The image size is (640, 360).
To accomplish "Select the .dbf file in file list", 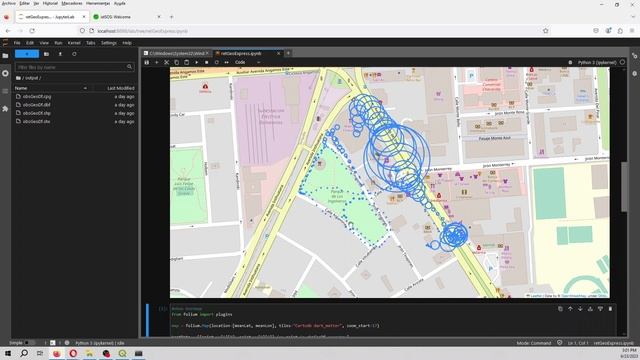I will 74,105.
